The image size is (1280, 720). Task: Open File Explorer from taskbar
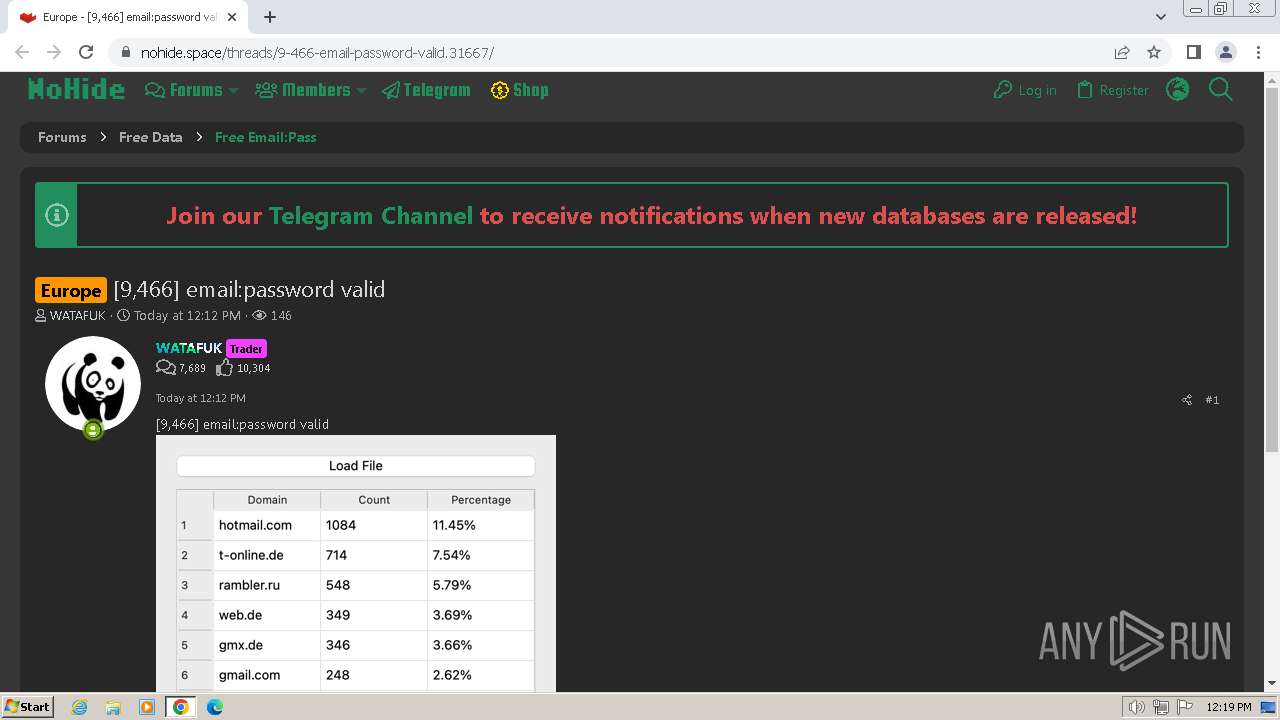tap(113, 707)
